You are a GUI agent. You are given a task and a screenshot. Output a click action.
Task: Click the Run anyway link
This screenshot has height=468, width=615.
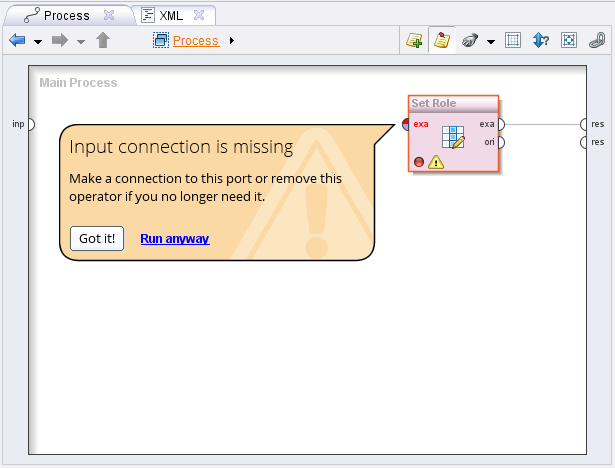174,239
